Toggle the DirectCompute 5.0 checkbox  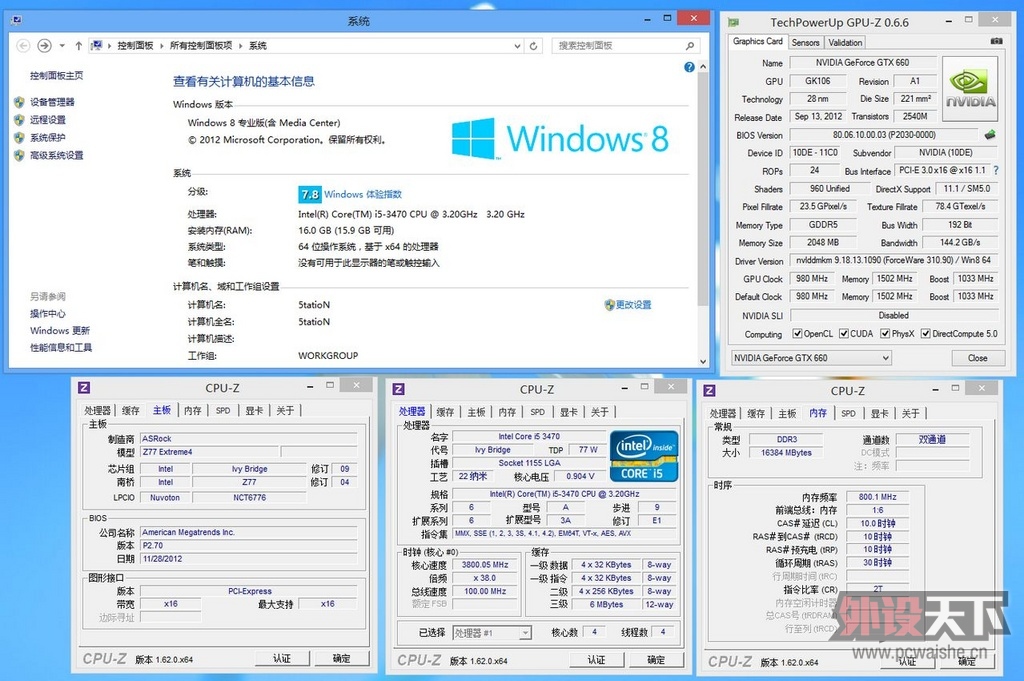(x=925, y=334)
